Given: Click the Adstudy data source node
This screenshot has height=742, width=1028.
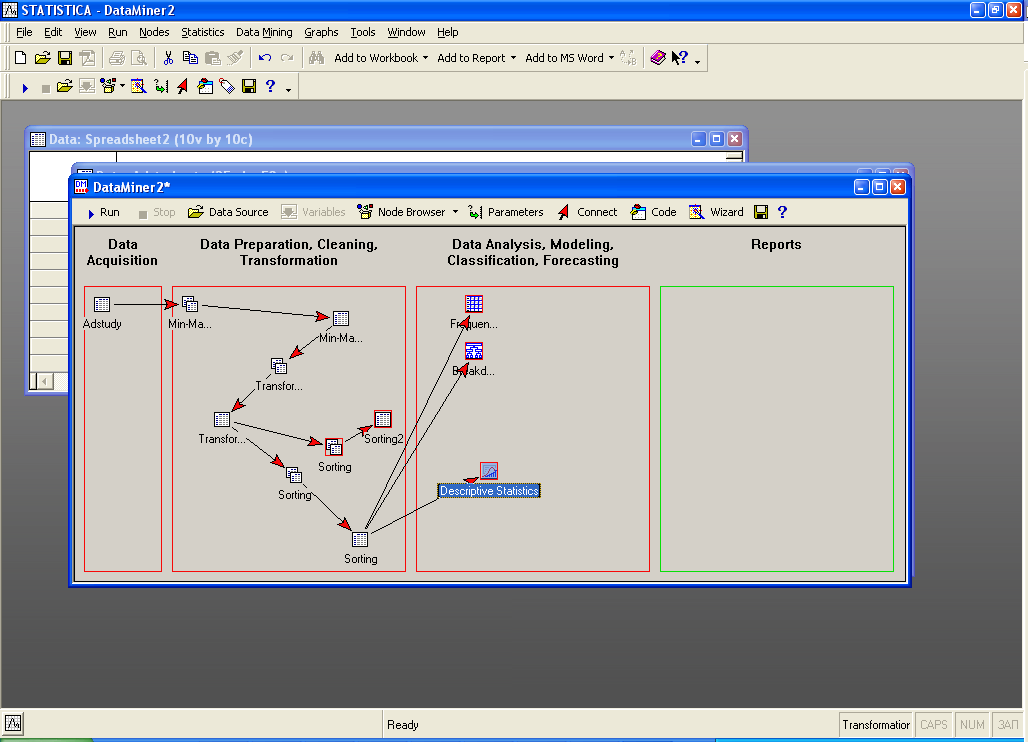Looking at the screenshot, I should [x=102, y=305].
